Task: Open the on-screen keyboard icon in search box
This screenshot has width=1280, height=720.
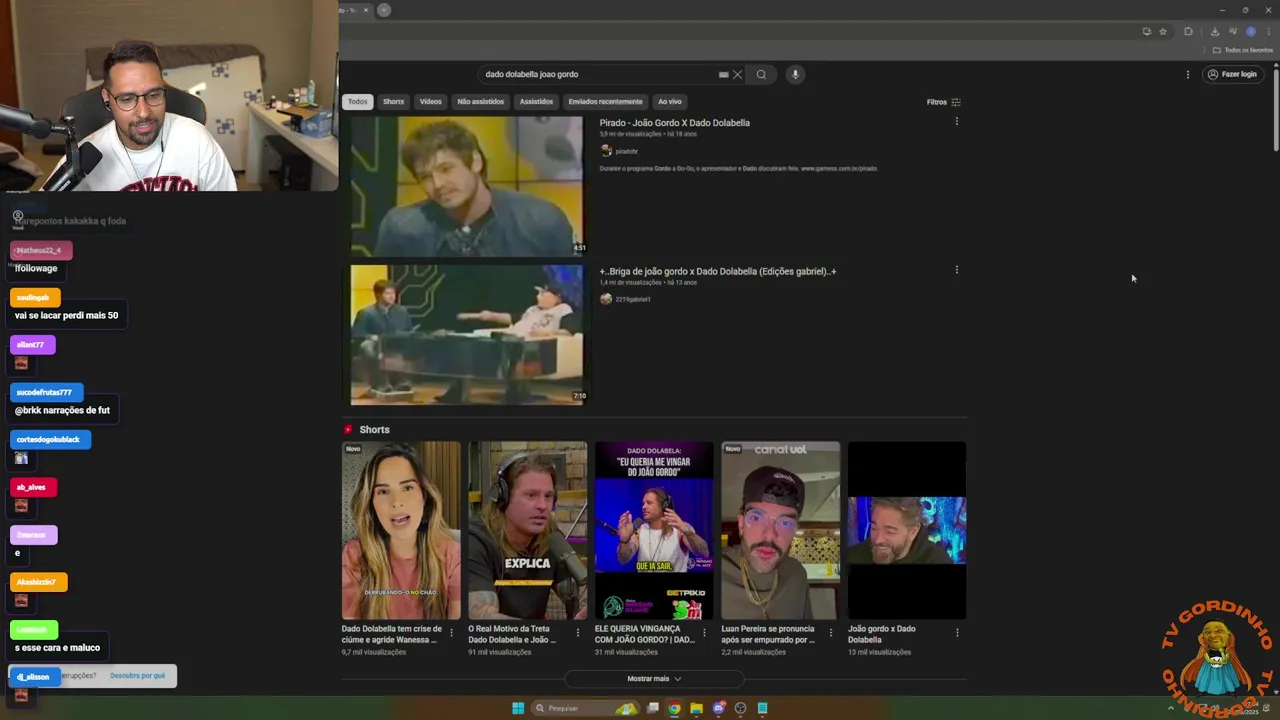Action: 723,74
